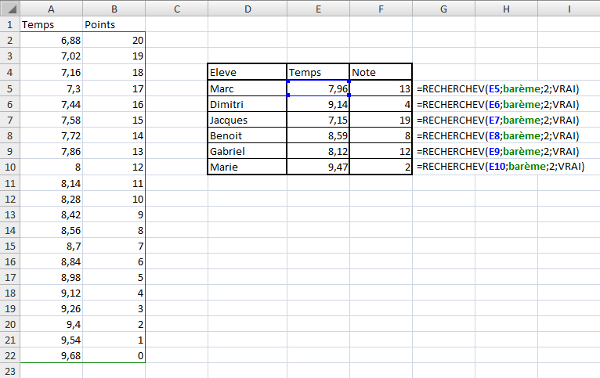Image resolution: width=600 pixels, height=378 pixels.
Task: Click the Eleve header cell
Action: click(247, 72)
